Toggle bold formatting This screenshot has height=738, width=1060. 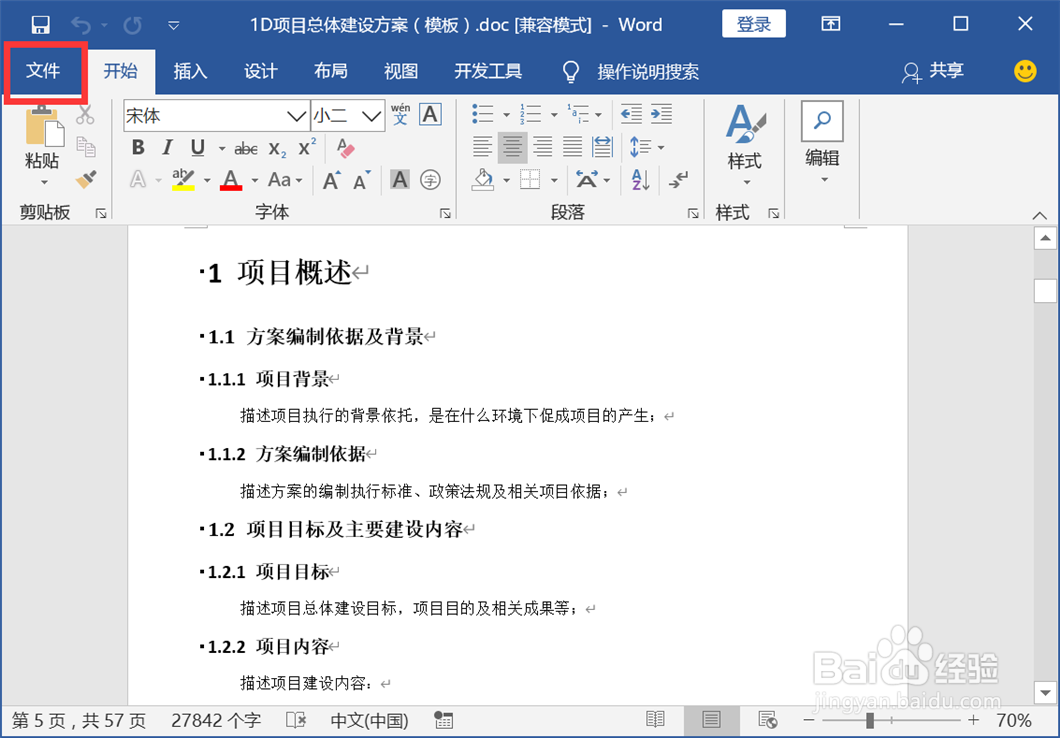click(138, 147)
